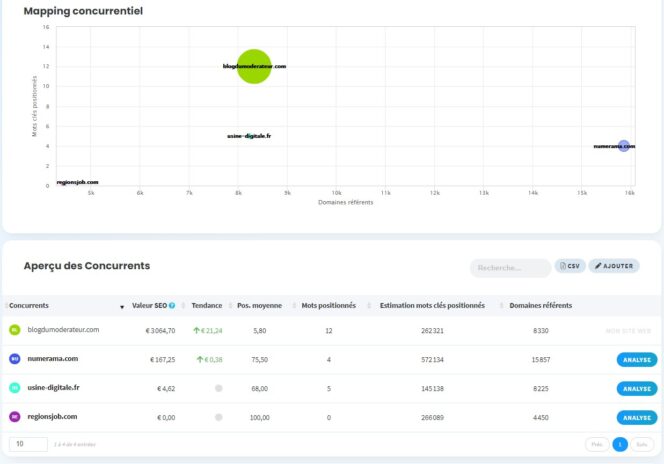Viewport: 664px width, 464px height.
Task: Open the Valeur SEO help icon
Action: [172, 305]
